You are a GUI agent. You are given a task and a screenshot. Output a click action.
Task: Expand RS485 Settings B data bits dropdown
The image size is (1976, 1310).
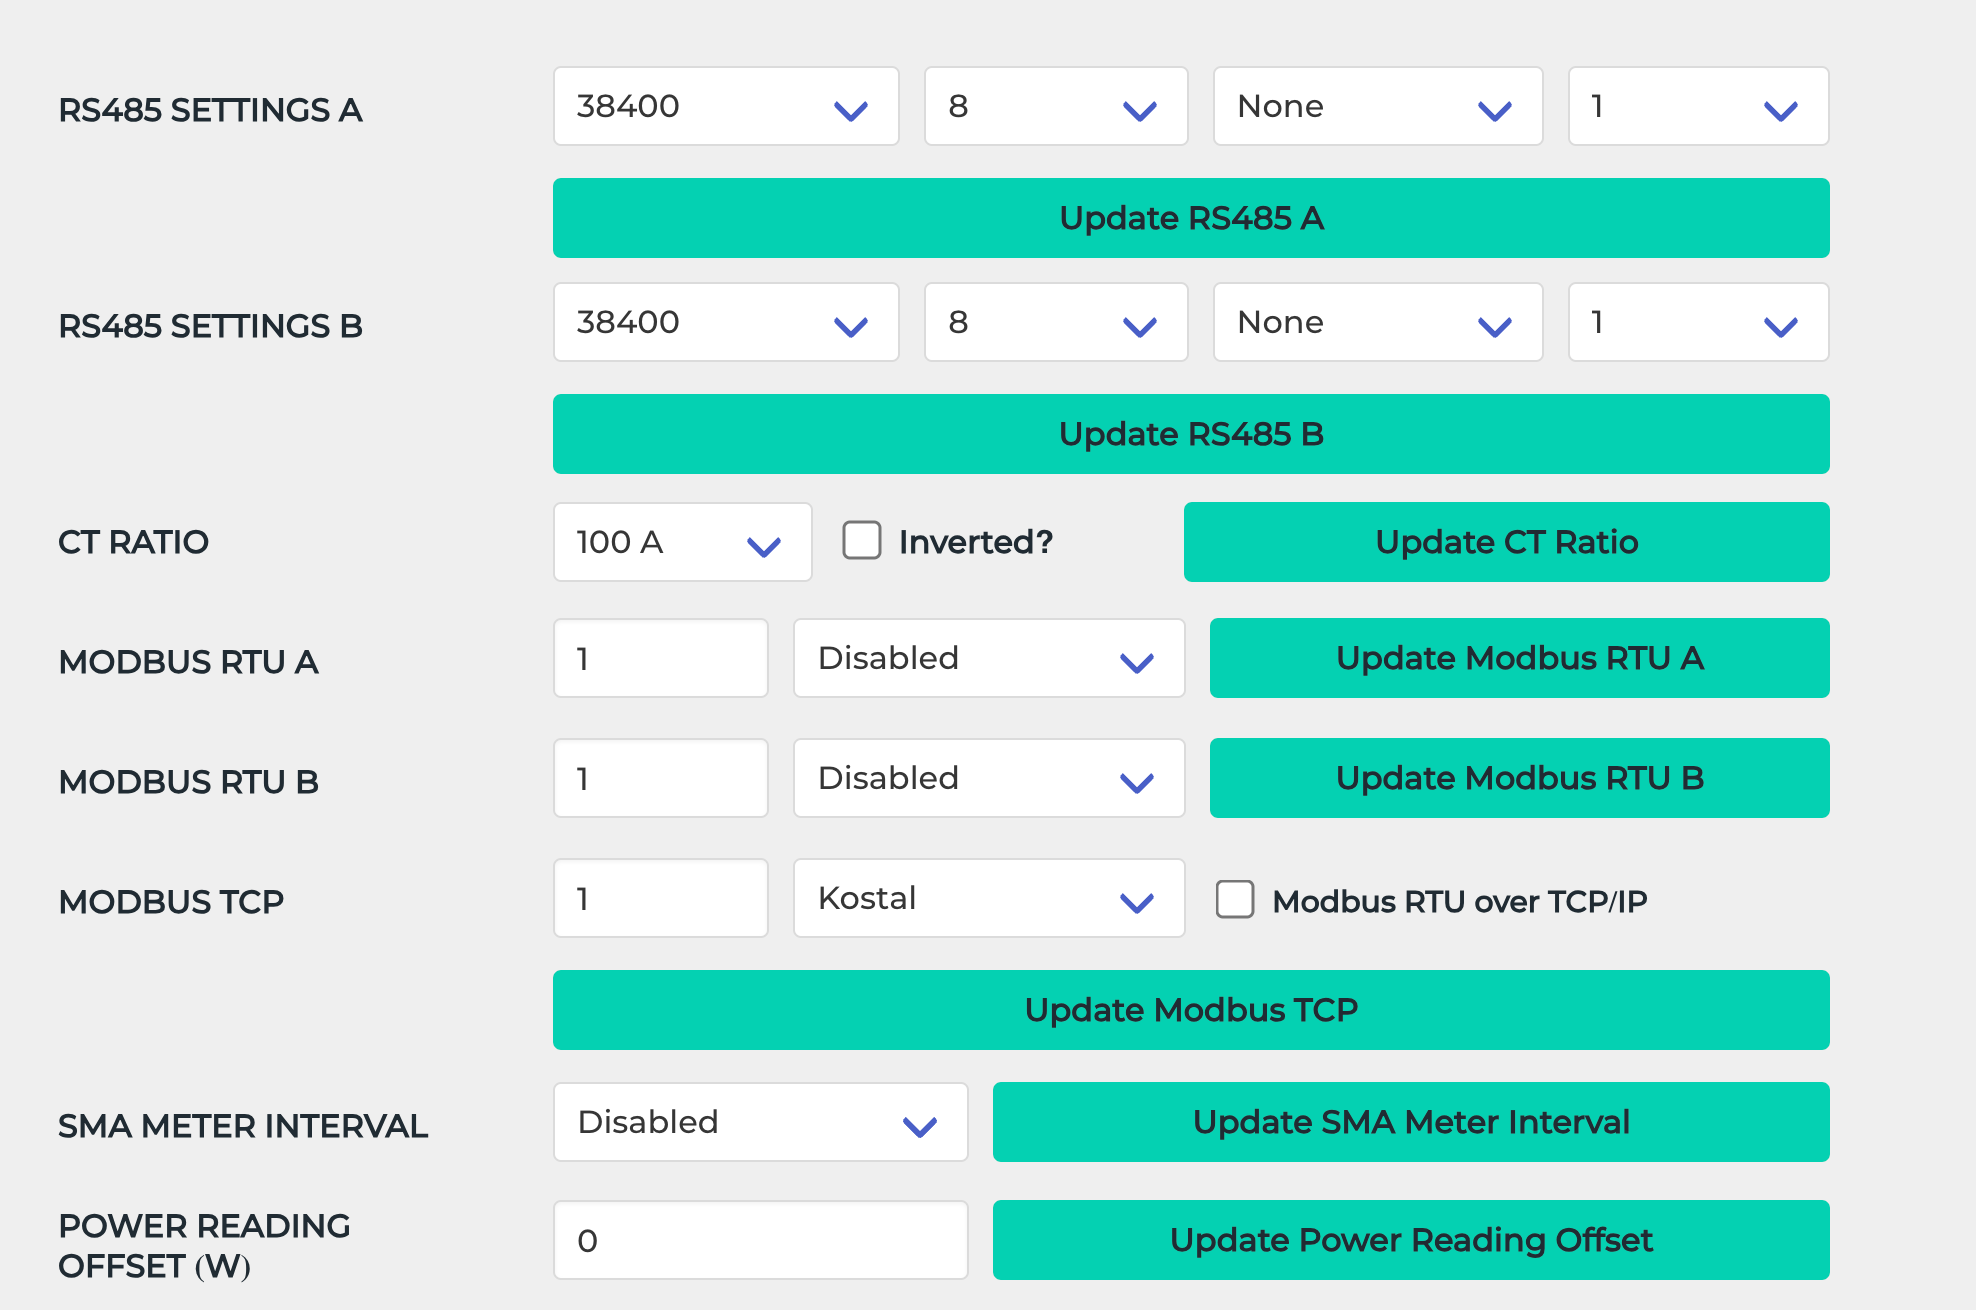pyautogui.click(x=1055, y=323)
